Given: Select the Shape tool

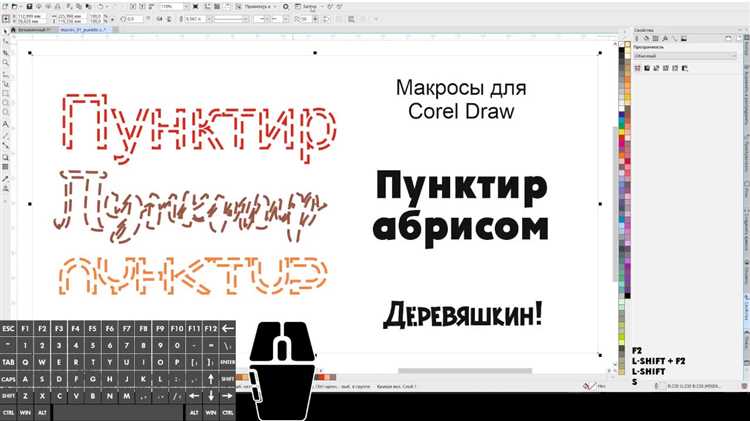Looking at the screenshot, I should coord(6,42).
